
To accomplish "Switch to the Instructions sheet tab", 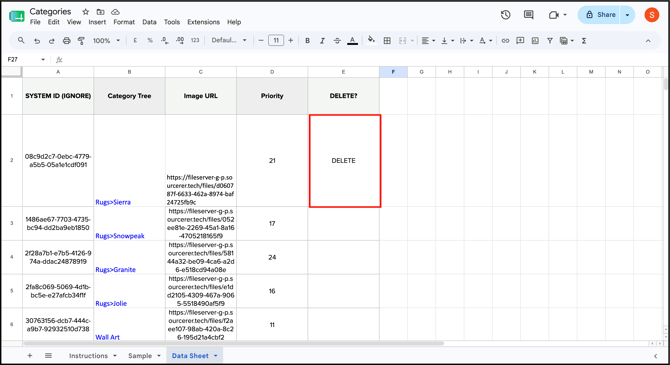I will click(x=88, y=356).
